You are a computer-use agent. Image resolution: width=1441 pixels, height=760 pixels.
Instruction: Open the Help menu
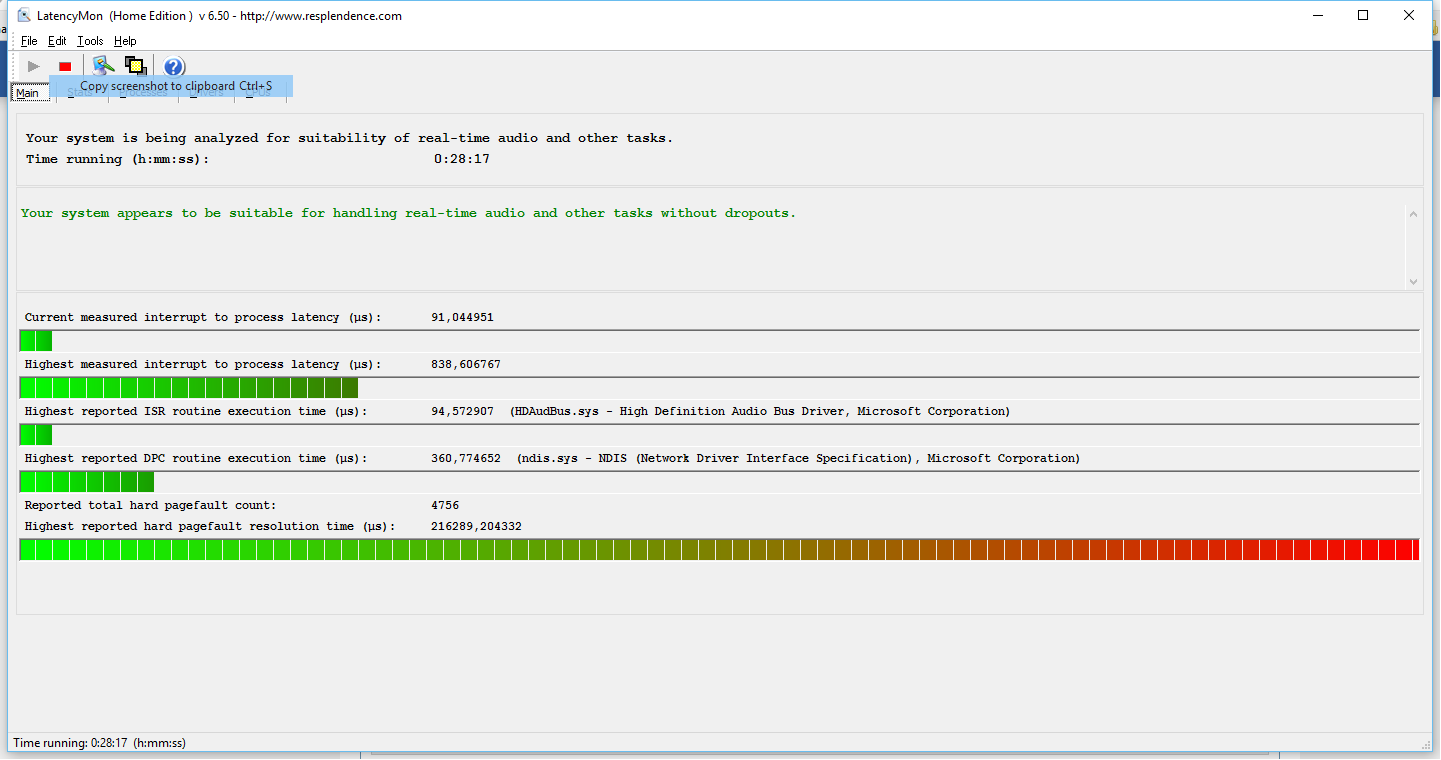coord(125,41)
